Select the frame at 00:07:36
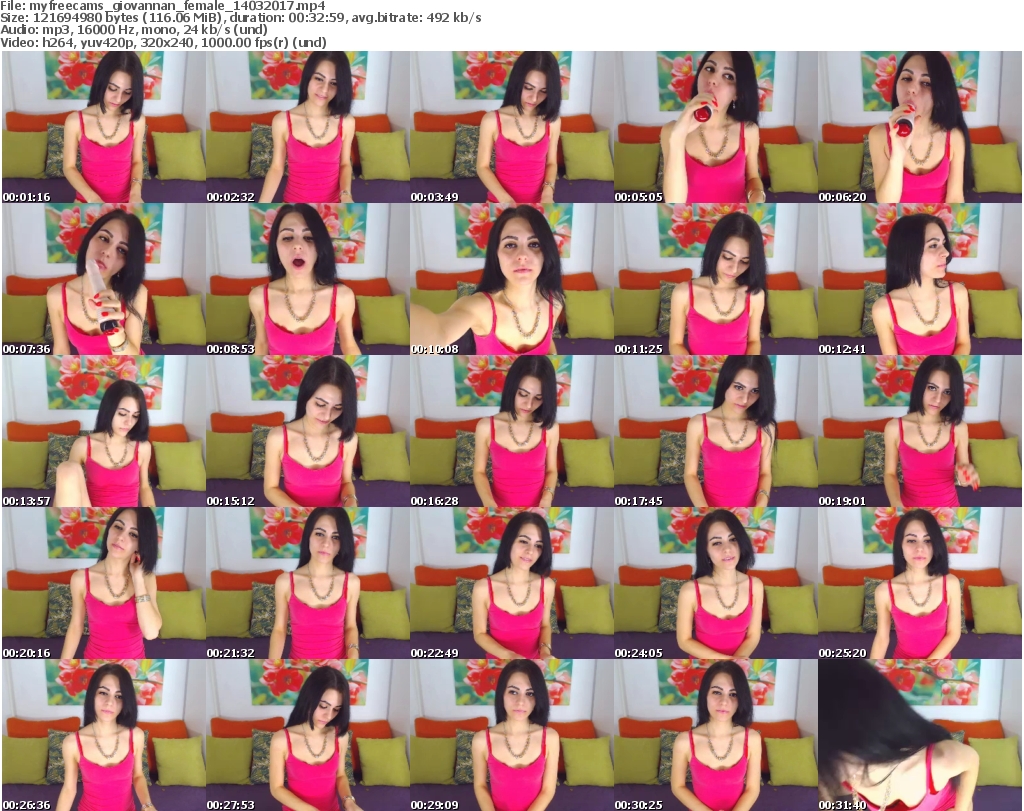 104,279
